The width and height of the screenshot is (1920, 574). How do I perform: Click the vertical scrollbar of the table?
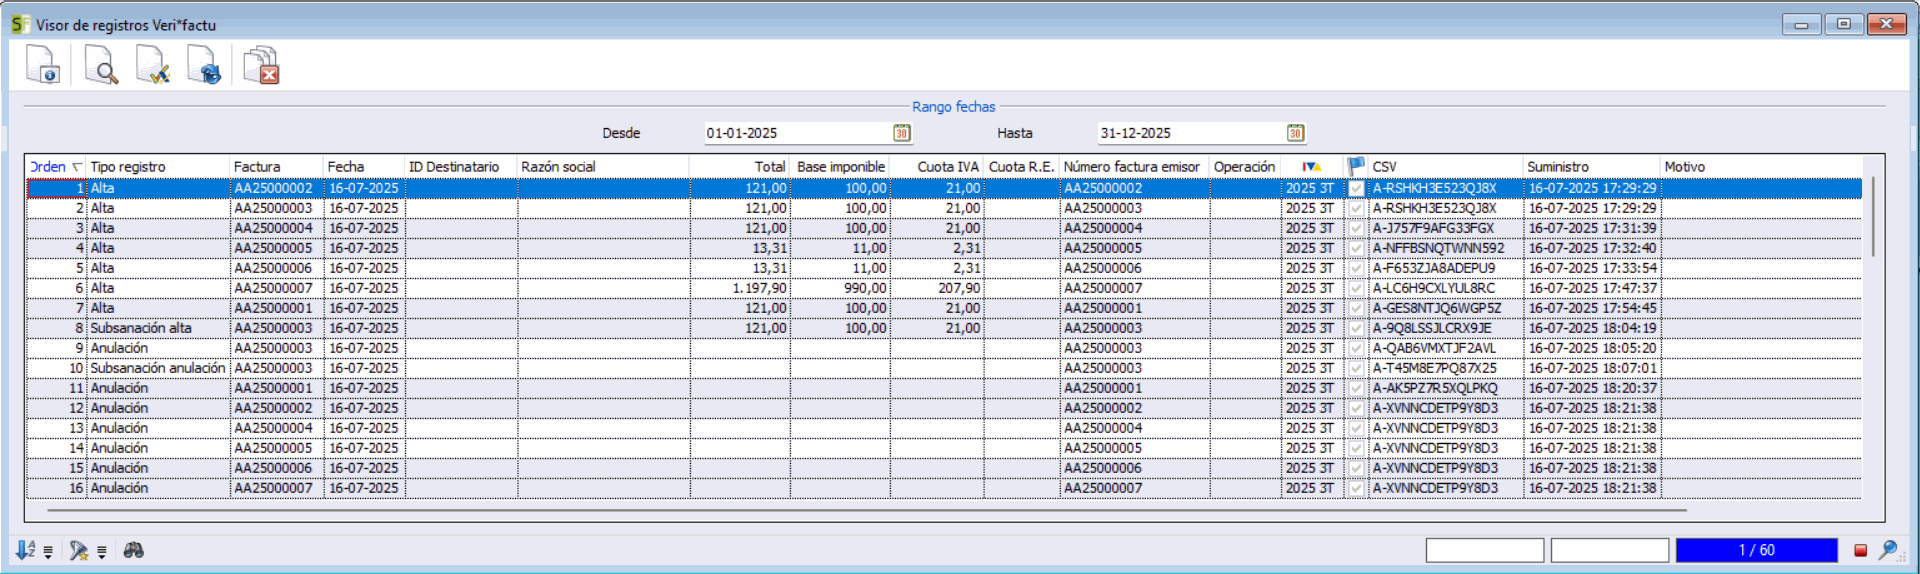coord(1873,218)
